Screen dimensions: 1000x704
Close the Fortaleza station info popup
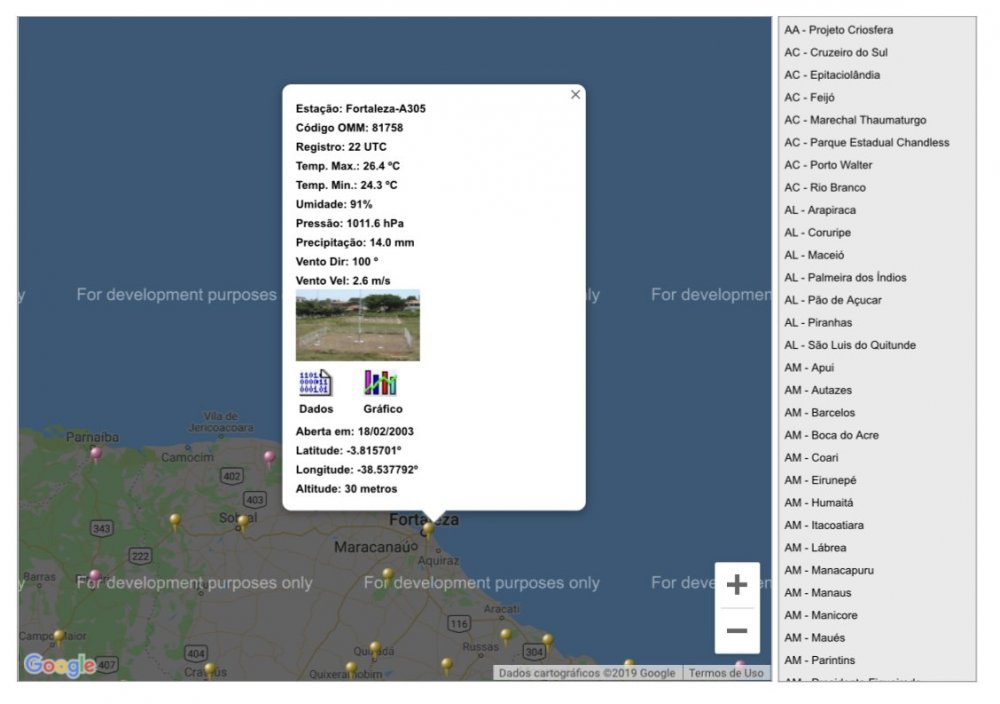[575, 95]
